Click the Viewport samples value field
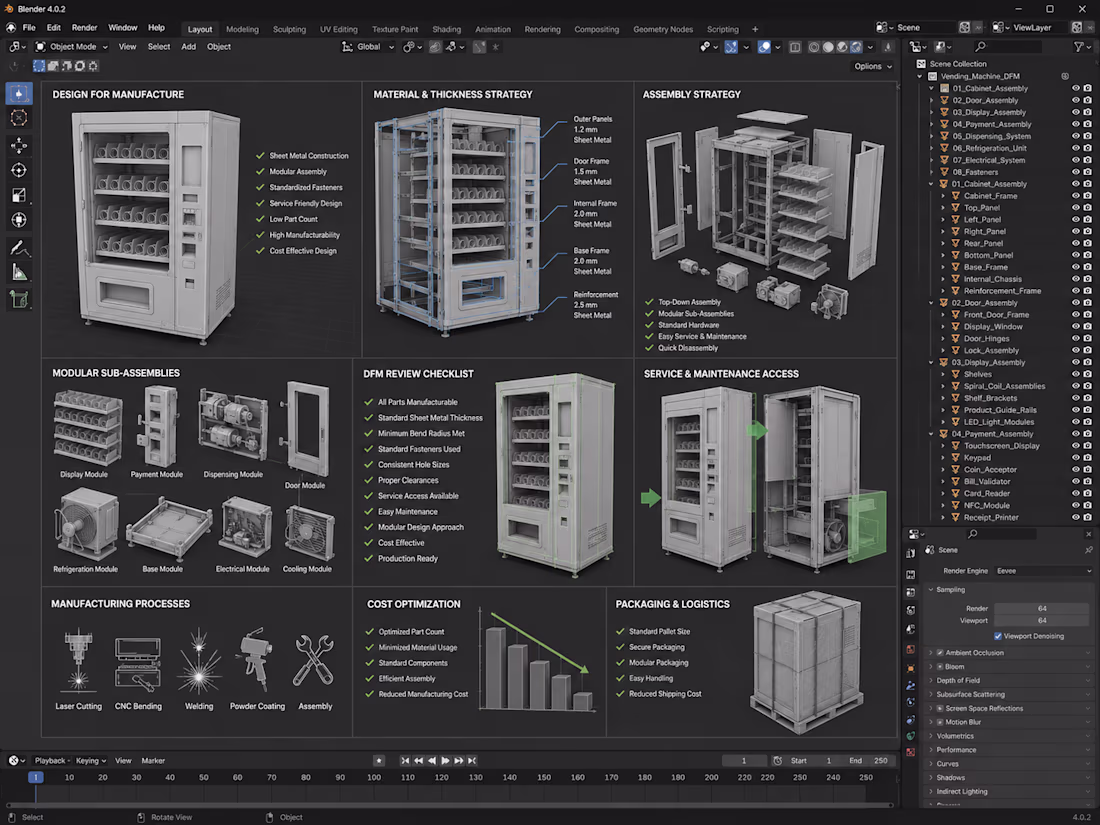 [1042, 621]
